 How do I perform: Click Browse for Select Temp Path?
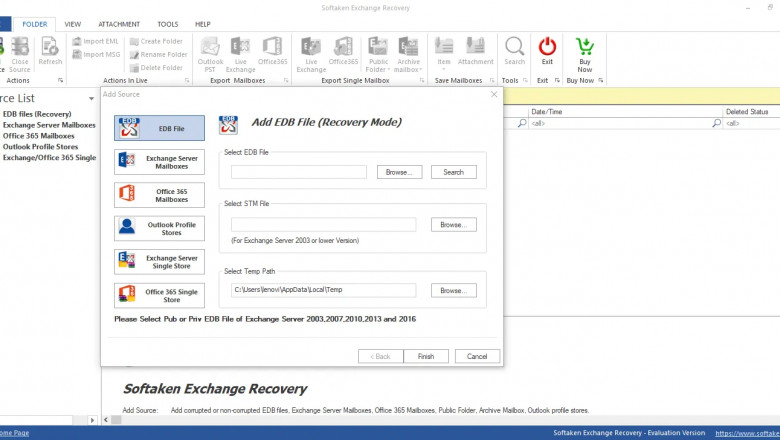pyautogui.click(x=454, y=290)
